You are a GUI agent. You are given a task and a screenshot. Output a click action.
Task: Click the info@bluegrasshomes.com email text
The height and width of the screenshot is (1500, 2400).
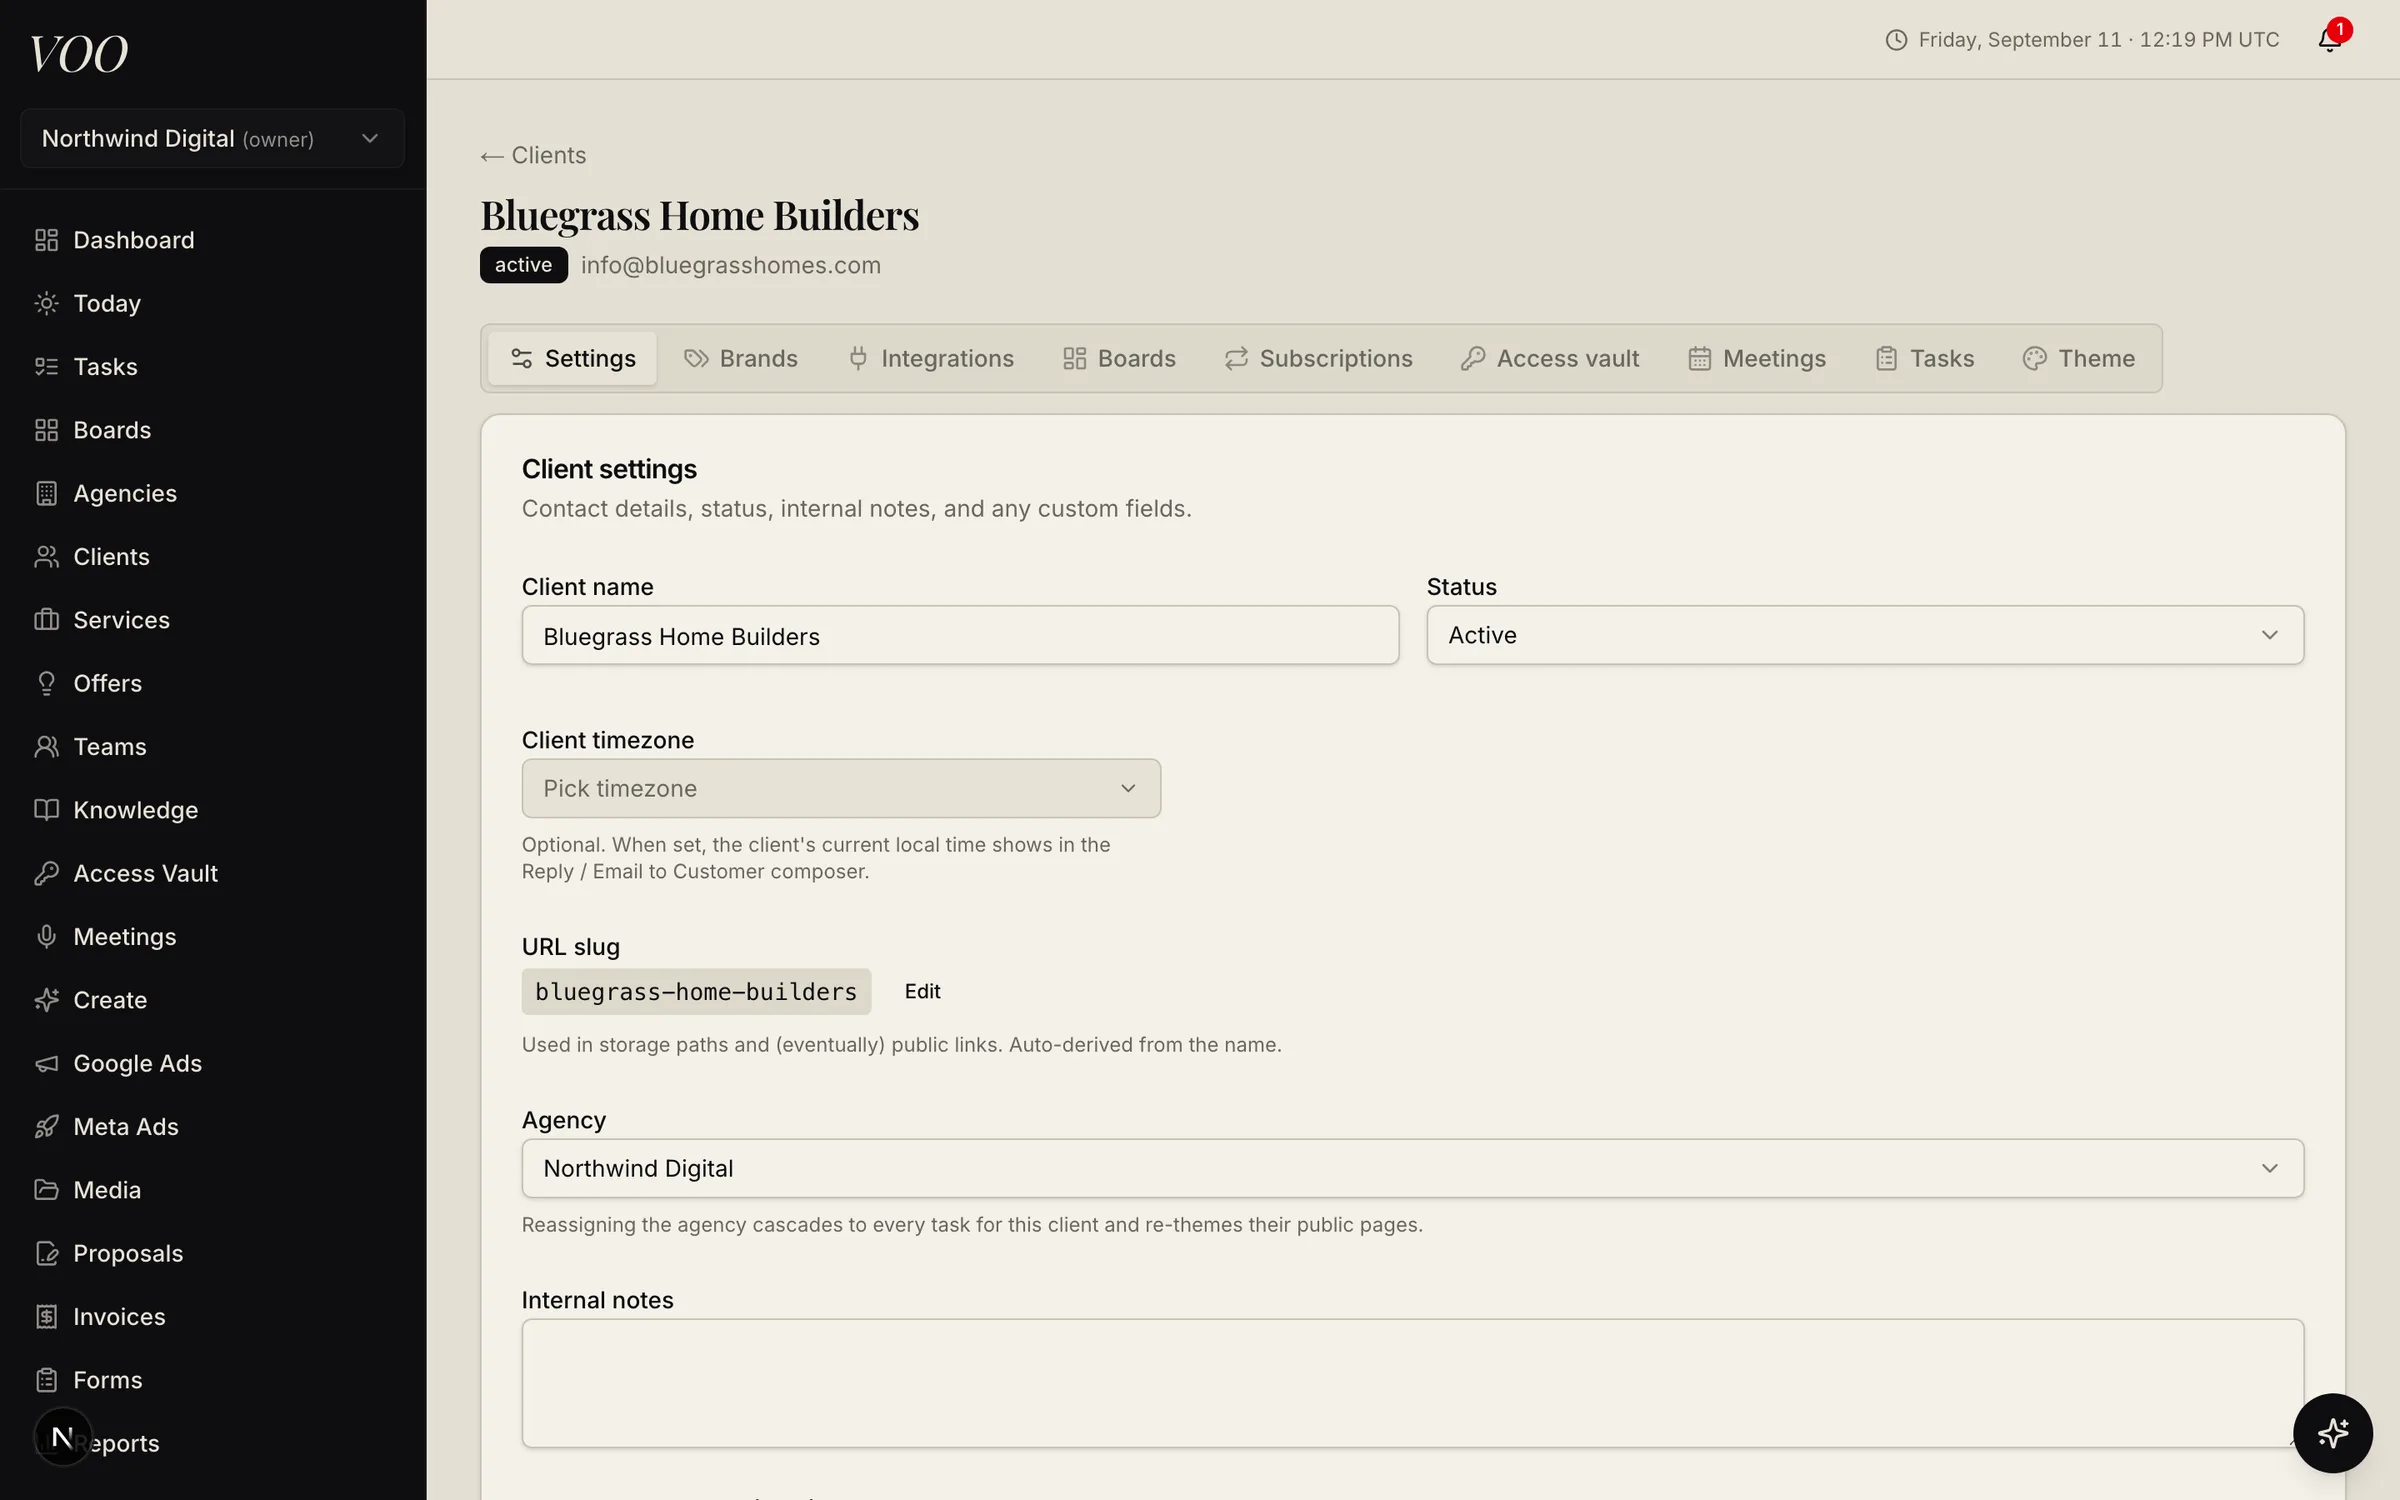[x=731, y=265]
